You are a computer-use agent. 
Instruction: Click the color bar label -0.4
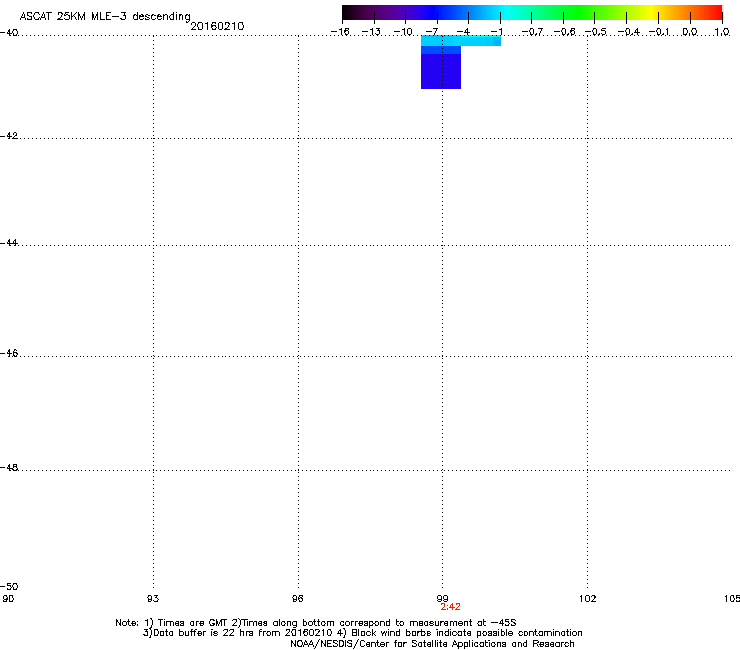[x=628, y=32]
